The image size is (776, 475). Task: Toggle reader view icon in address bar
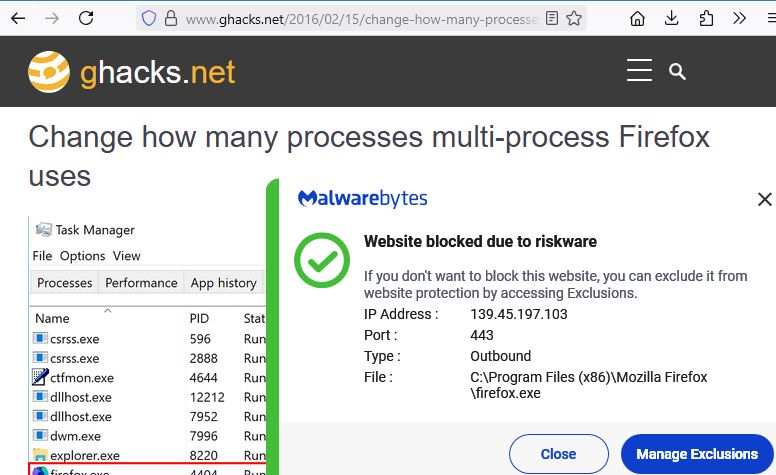553,18
